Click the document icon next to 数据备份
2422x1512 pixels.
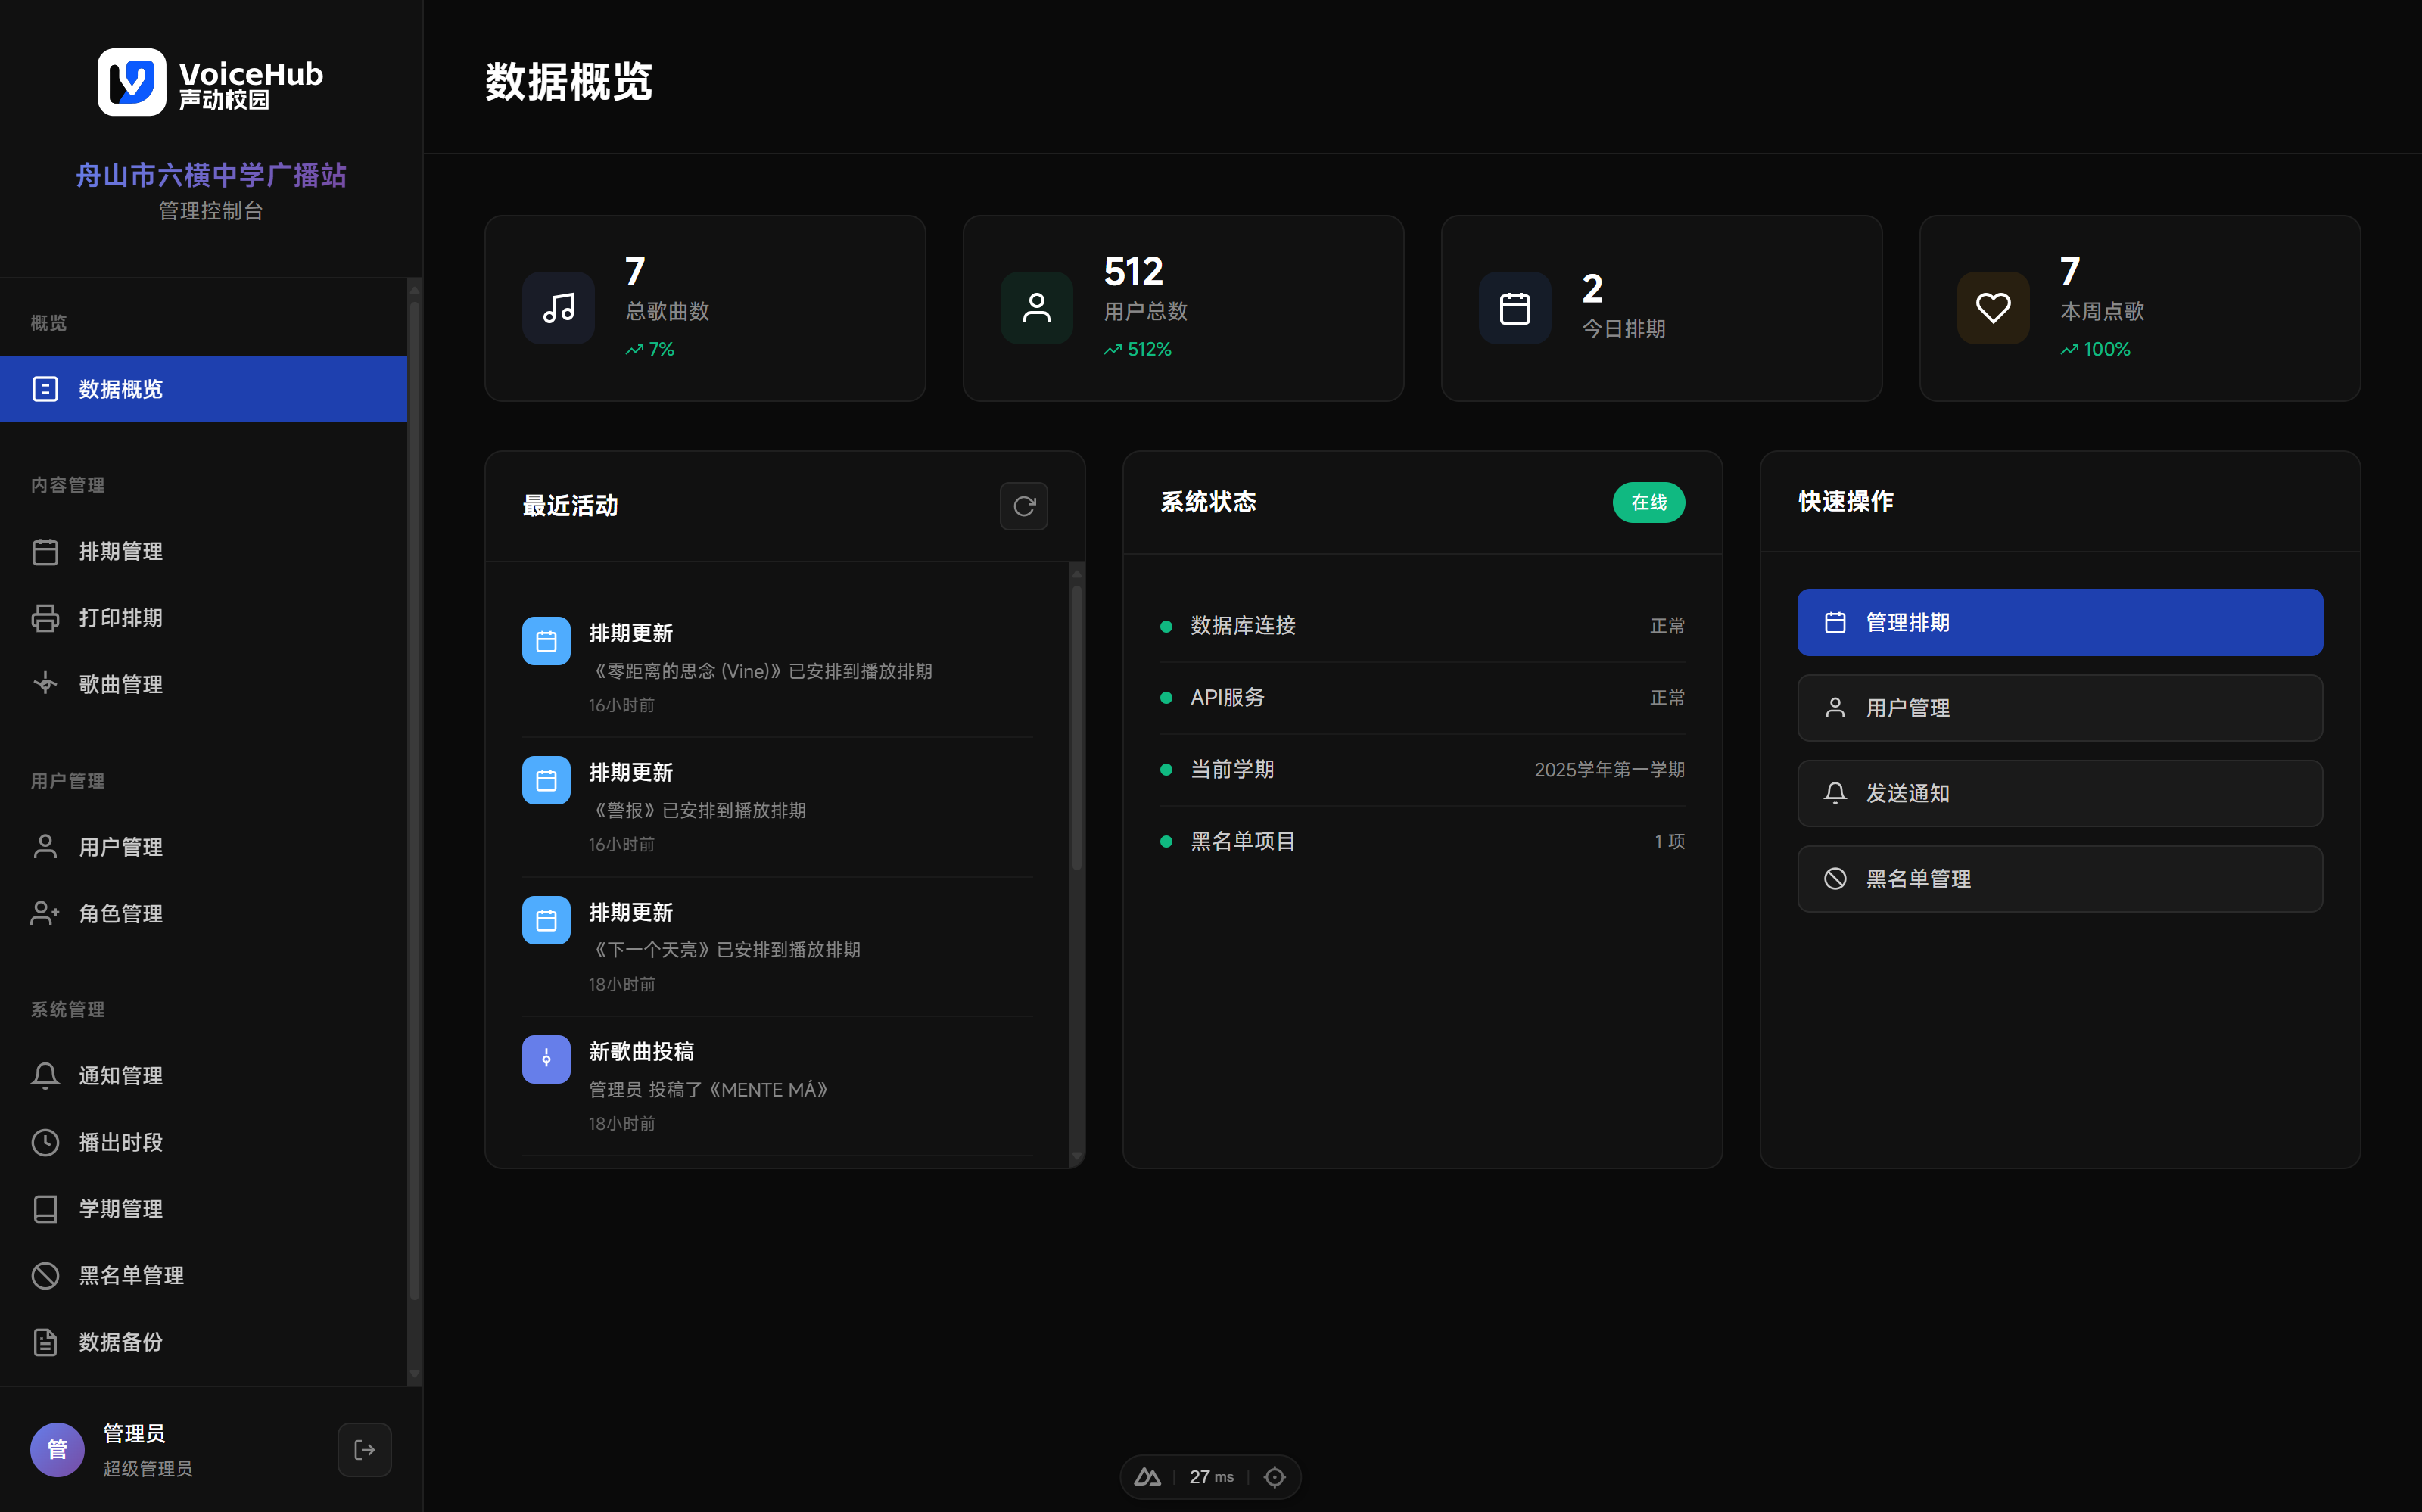coord(45,1342)
